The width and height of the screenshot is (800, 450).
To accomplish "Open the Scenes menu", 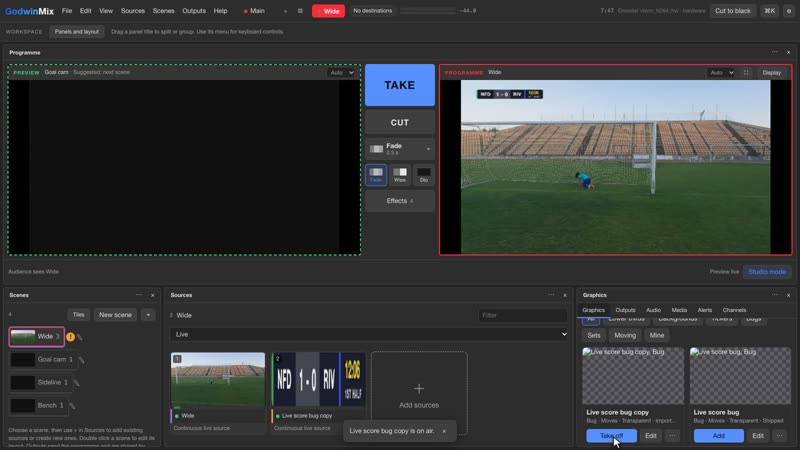I will tap(163, 11).
